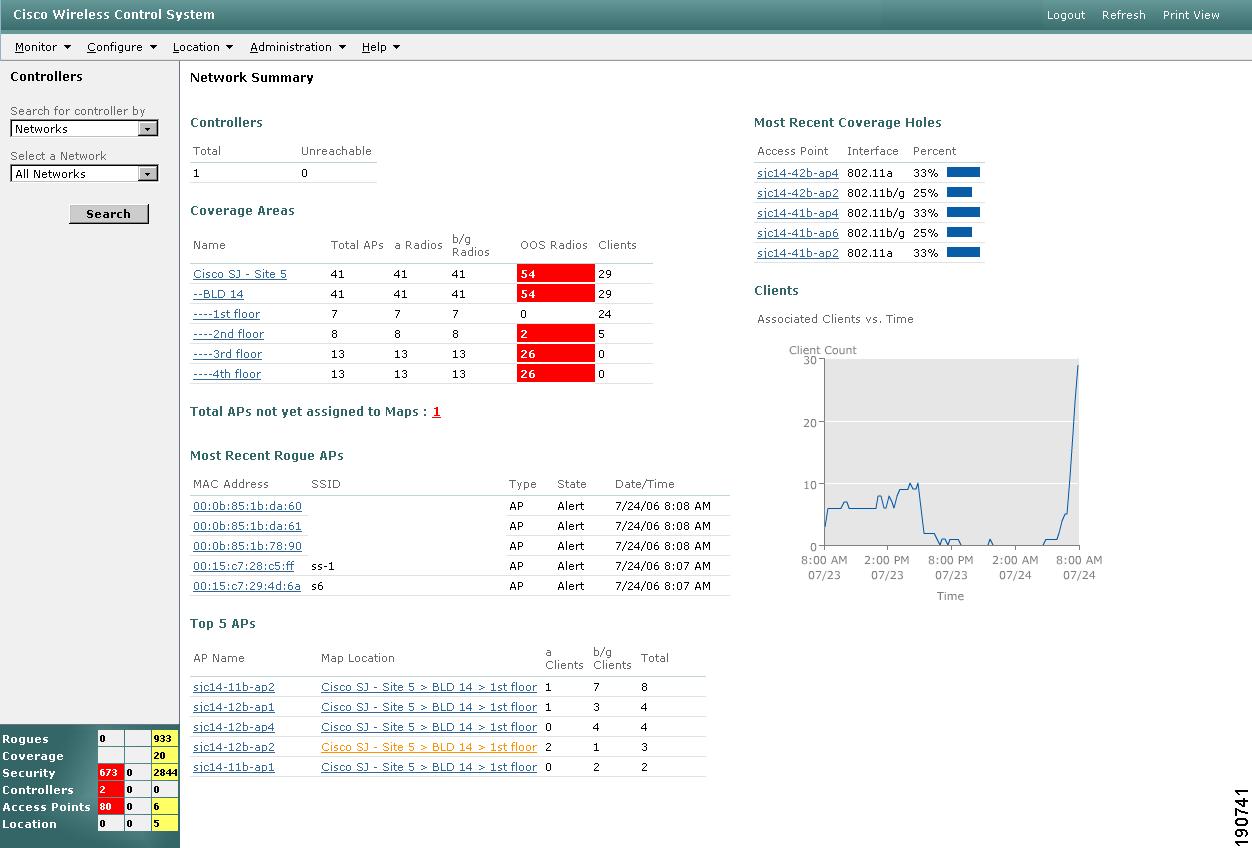Click the Location minor alarm count 5
Image resolution: width=1252 pixels, height=848 pixels.
(x=164, y=824)
